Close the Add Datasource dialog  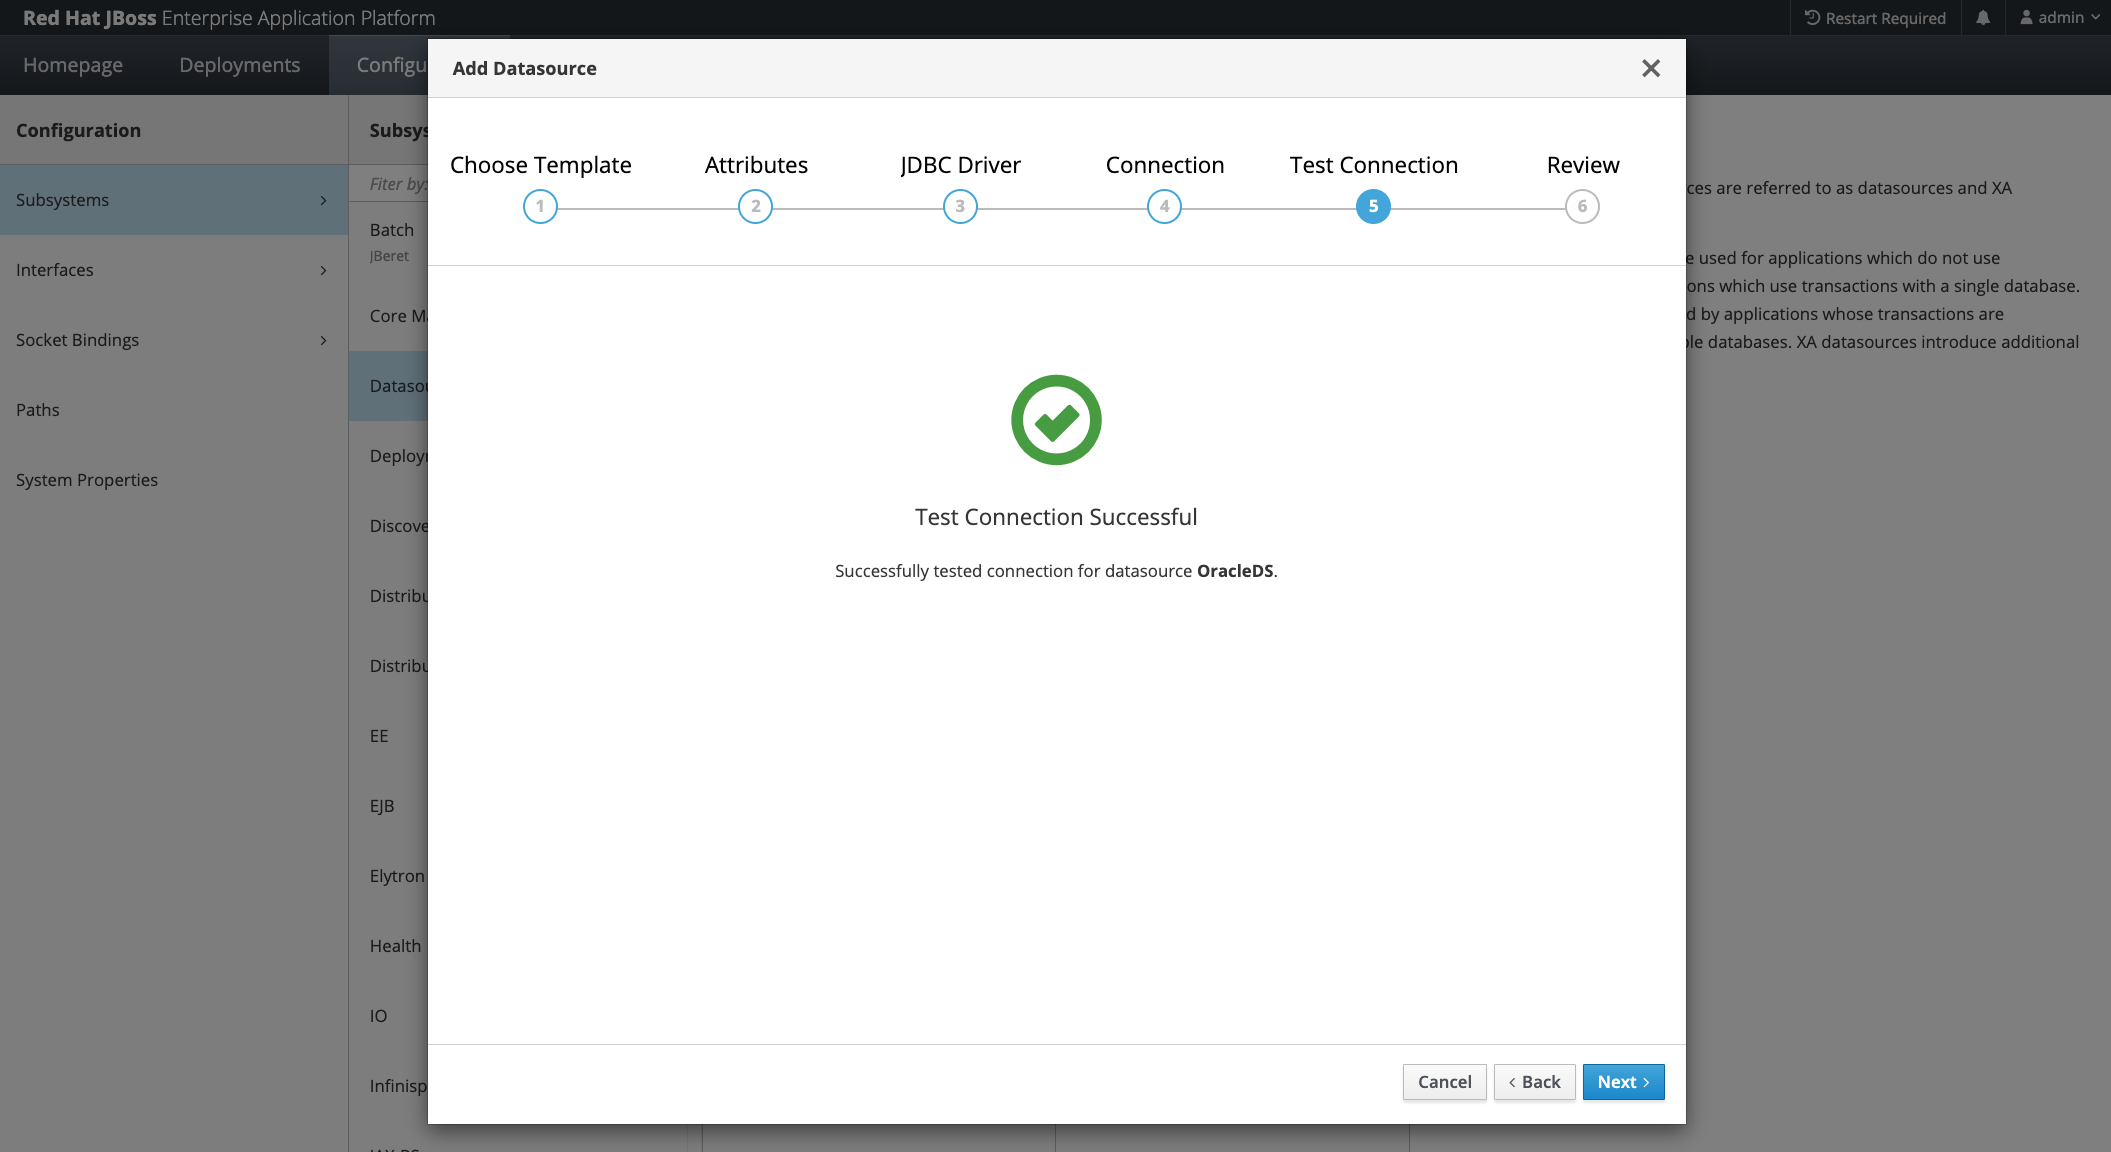(1651, 68)
